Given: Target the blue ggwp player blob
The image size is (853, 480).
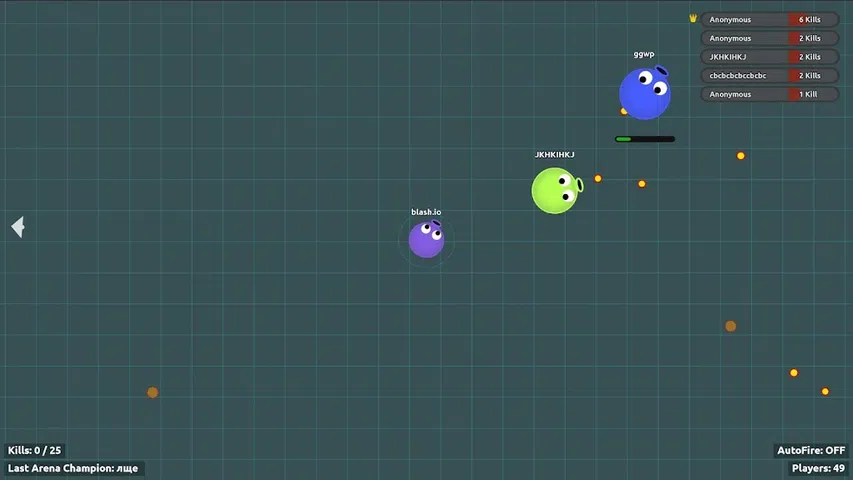Looking at the screenshot, I should coord(644,93).
